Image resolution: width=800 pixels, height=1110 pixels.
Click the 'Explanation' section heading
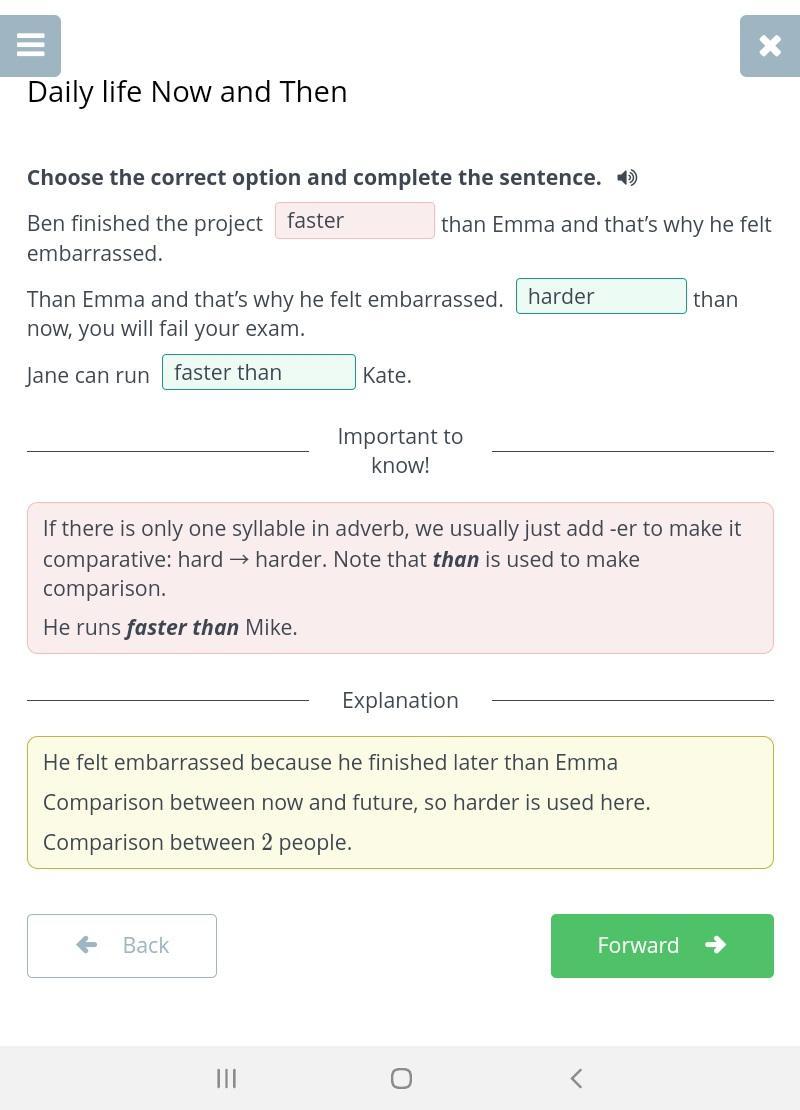(400, 700)
